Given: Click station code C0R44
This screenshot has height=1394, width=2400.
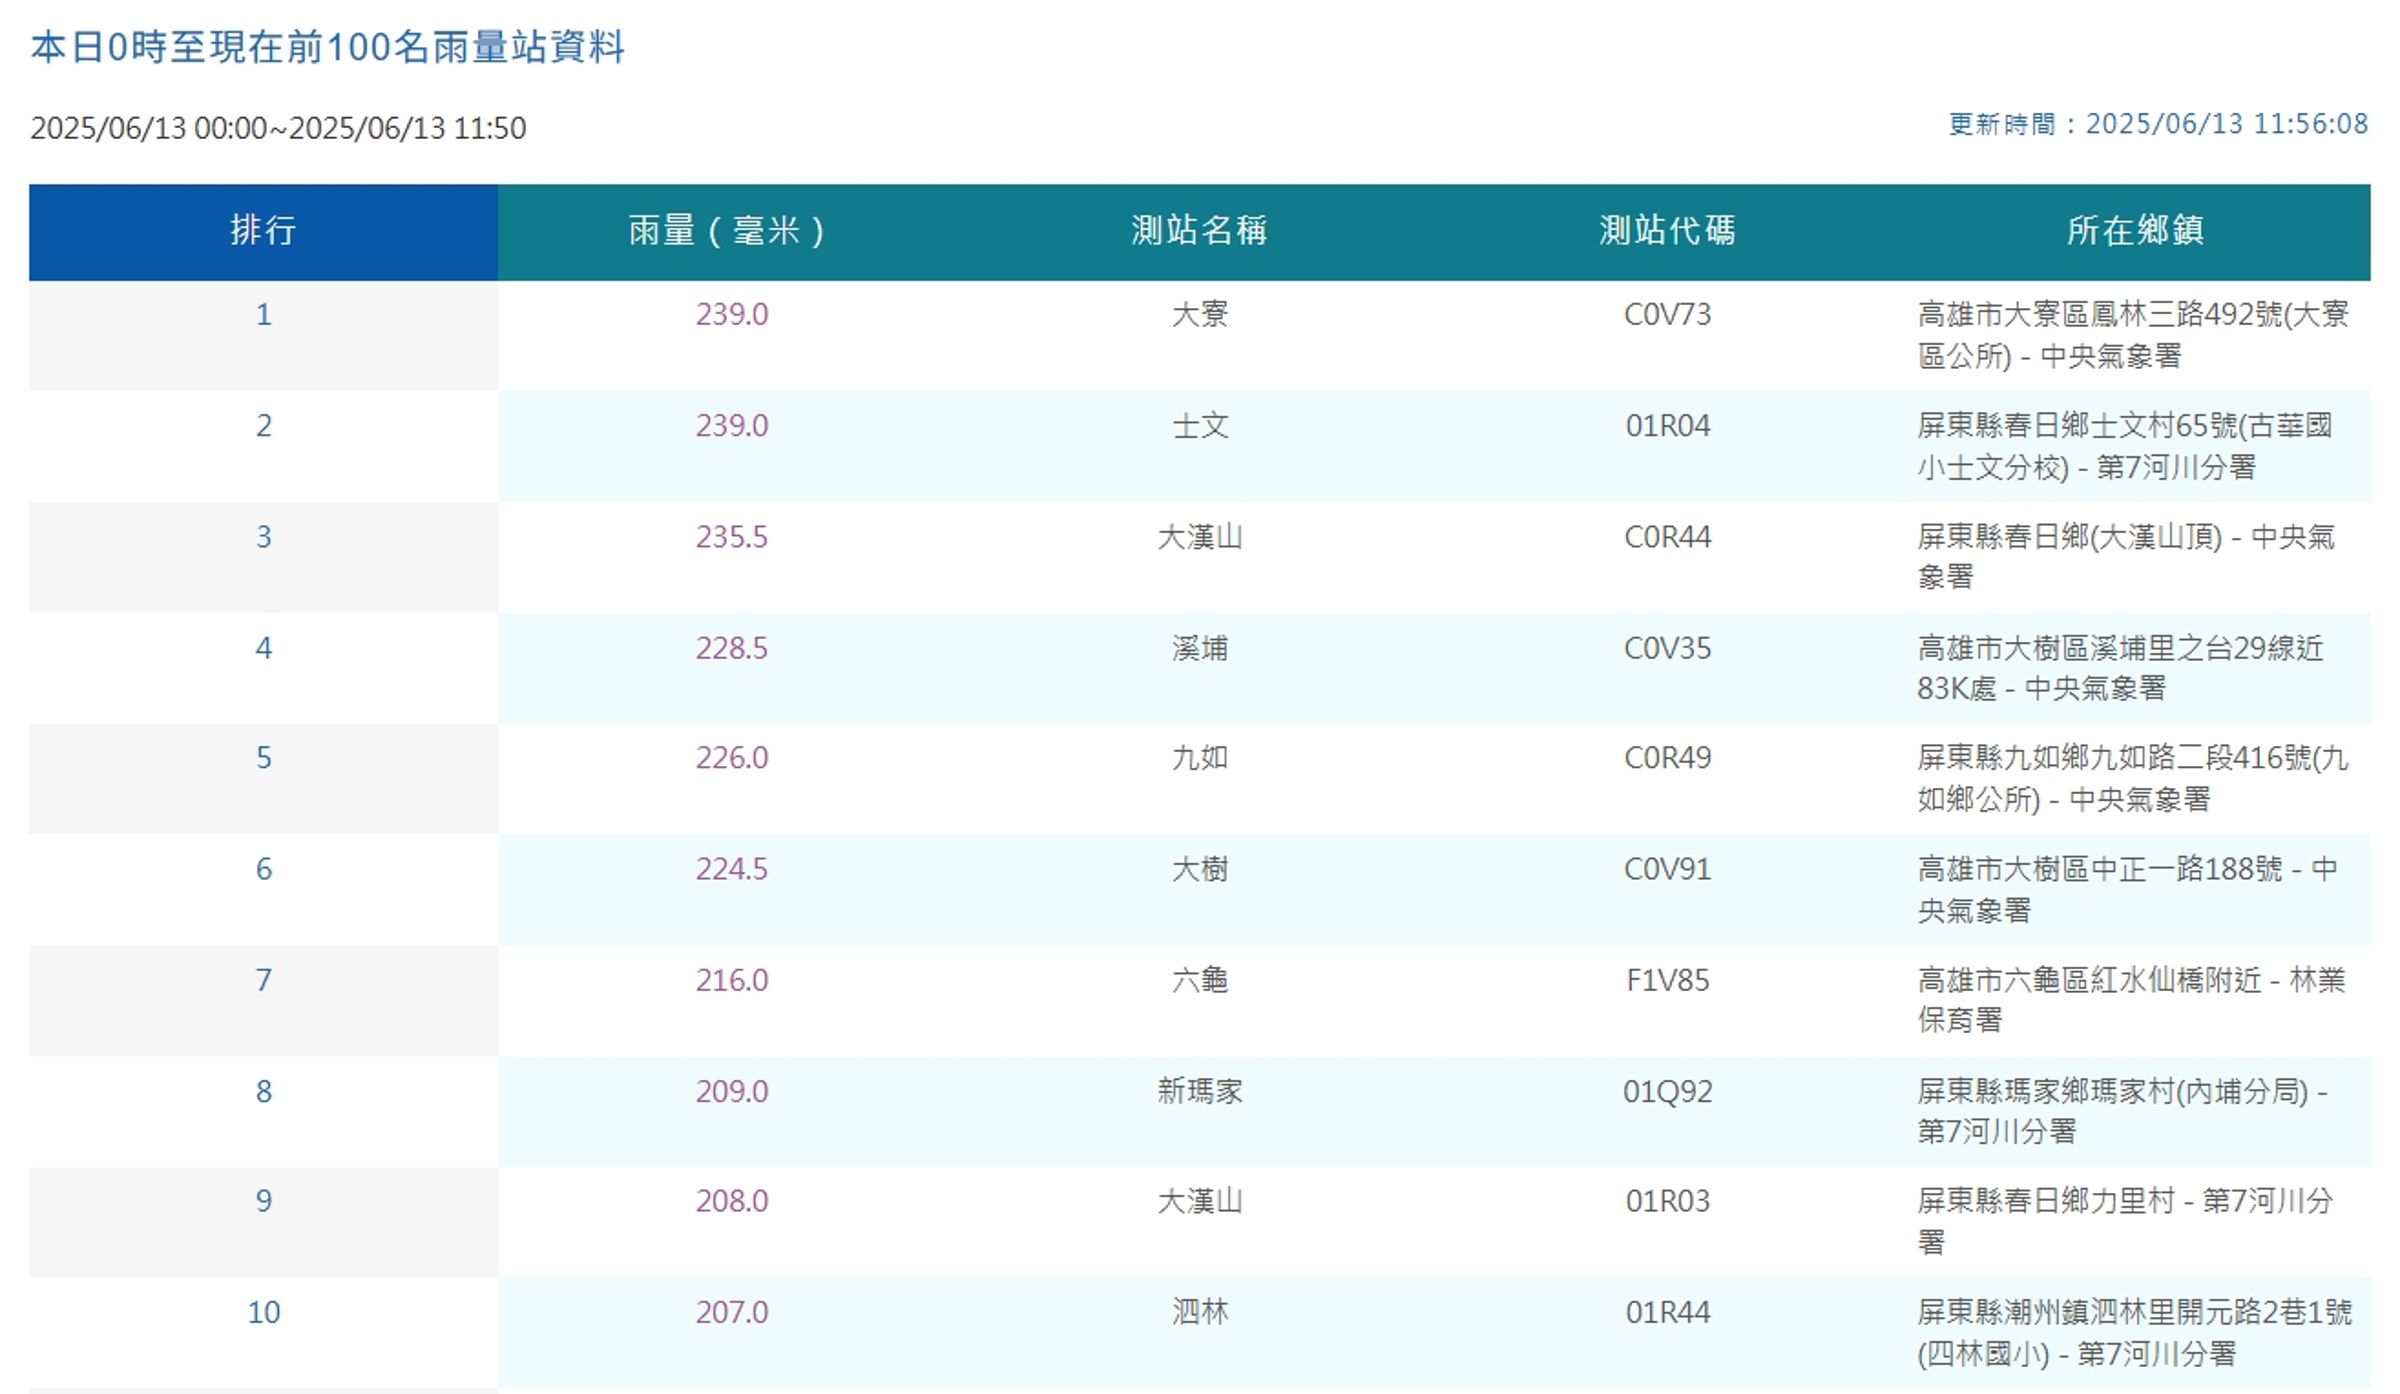Looking at the screenshot, I should [x=1668, y=537].
